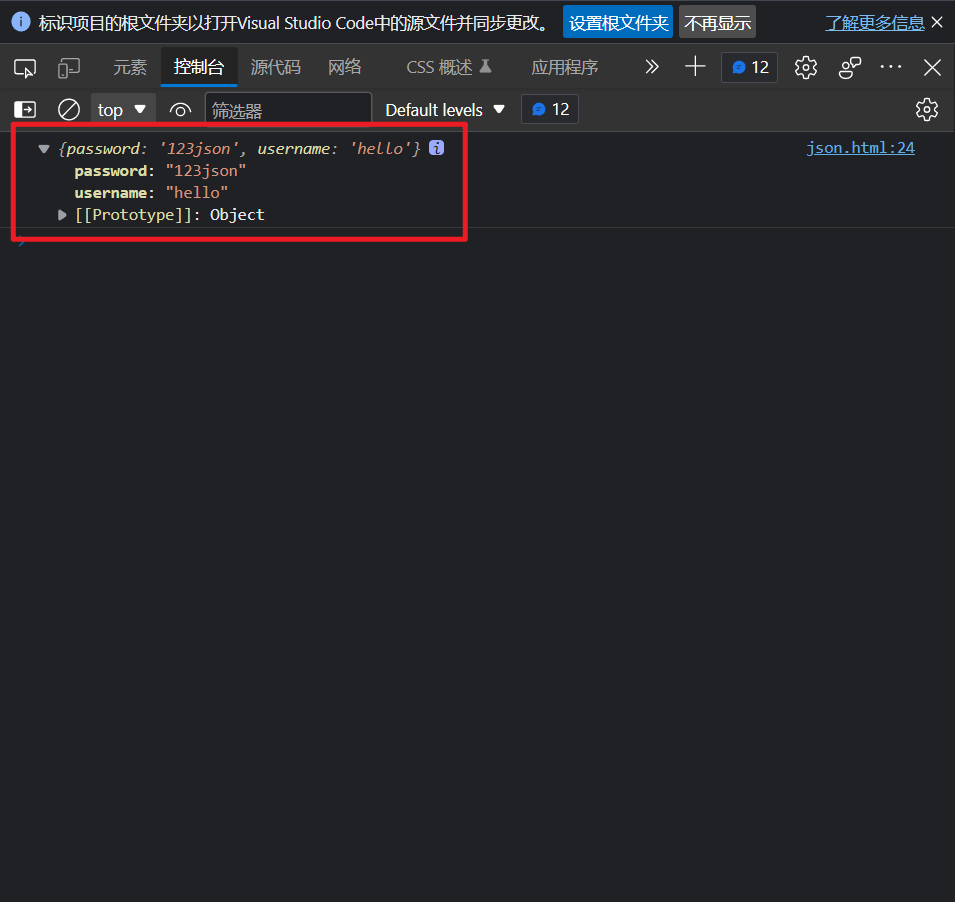Switch to the 元素 tab

coord(129,68)
